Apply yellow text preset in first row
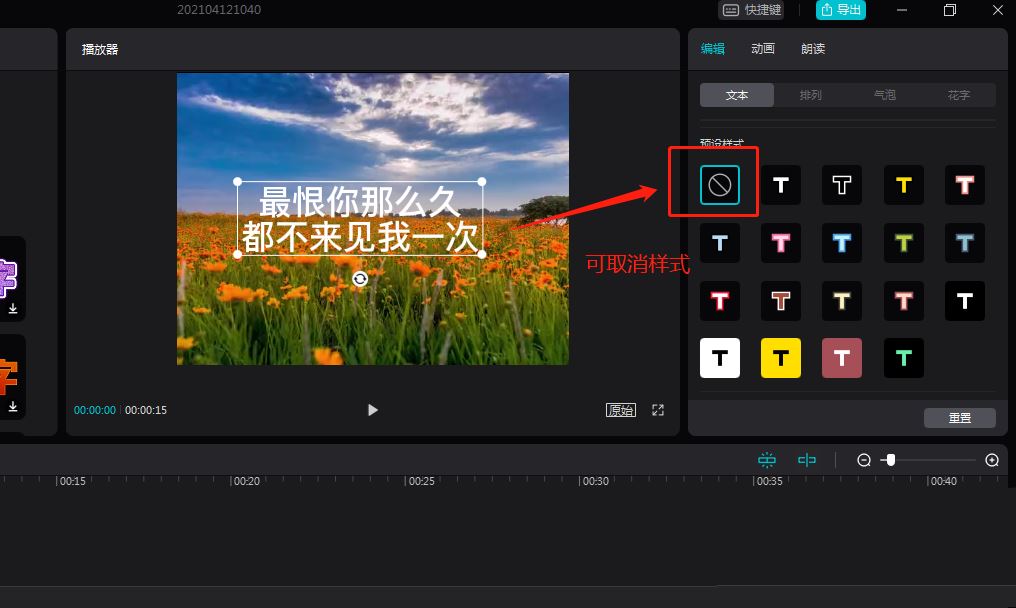The width and height of the screenshot is (1016, 608). [903, 185]
